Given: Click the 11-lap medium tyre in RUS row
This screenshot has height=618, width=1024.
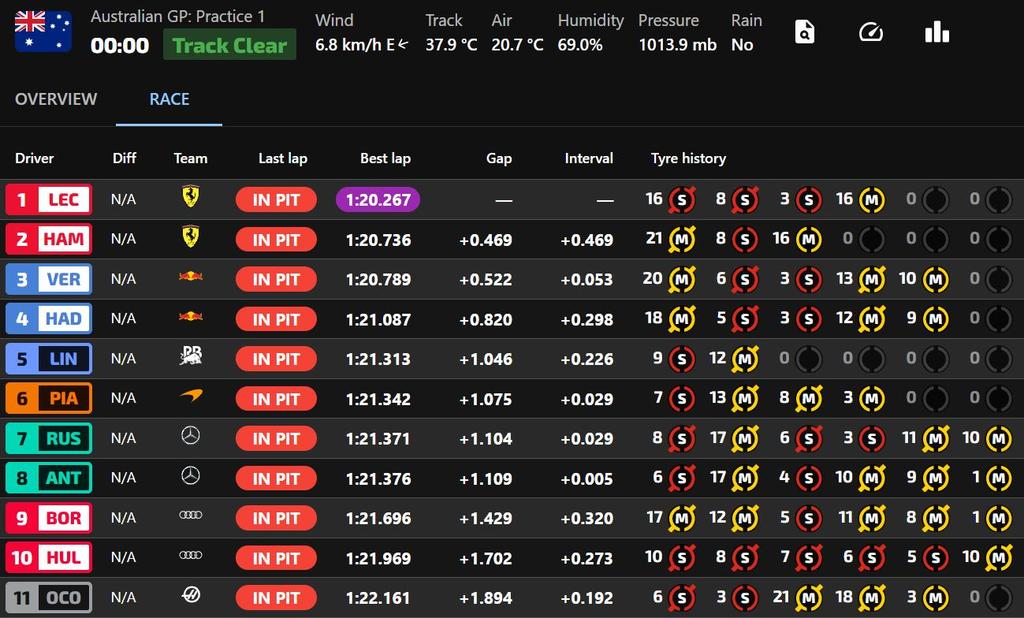Looking at the screenshot, I should [x=935, y=439].
